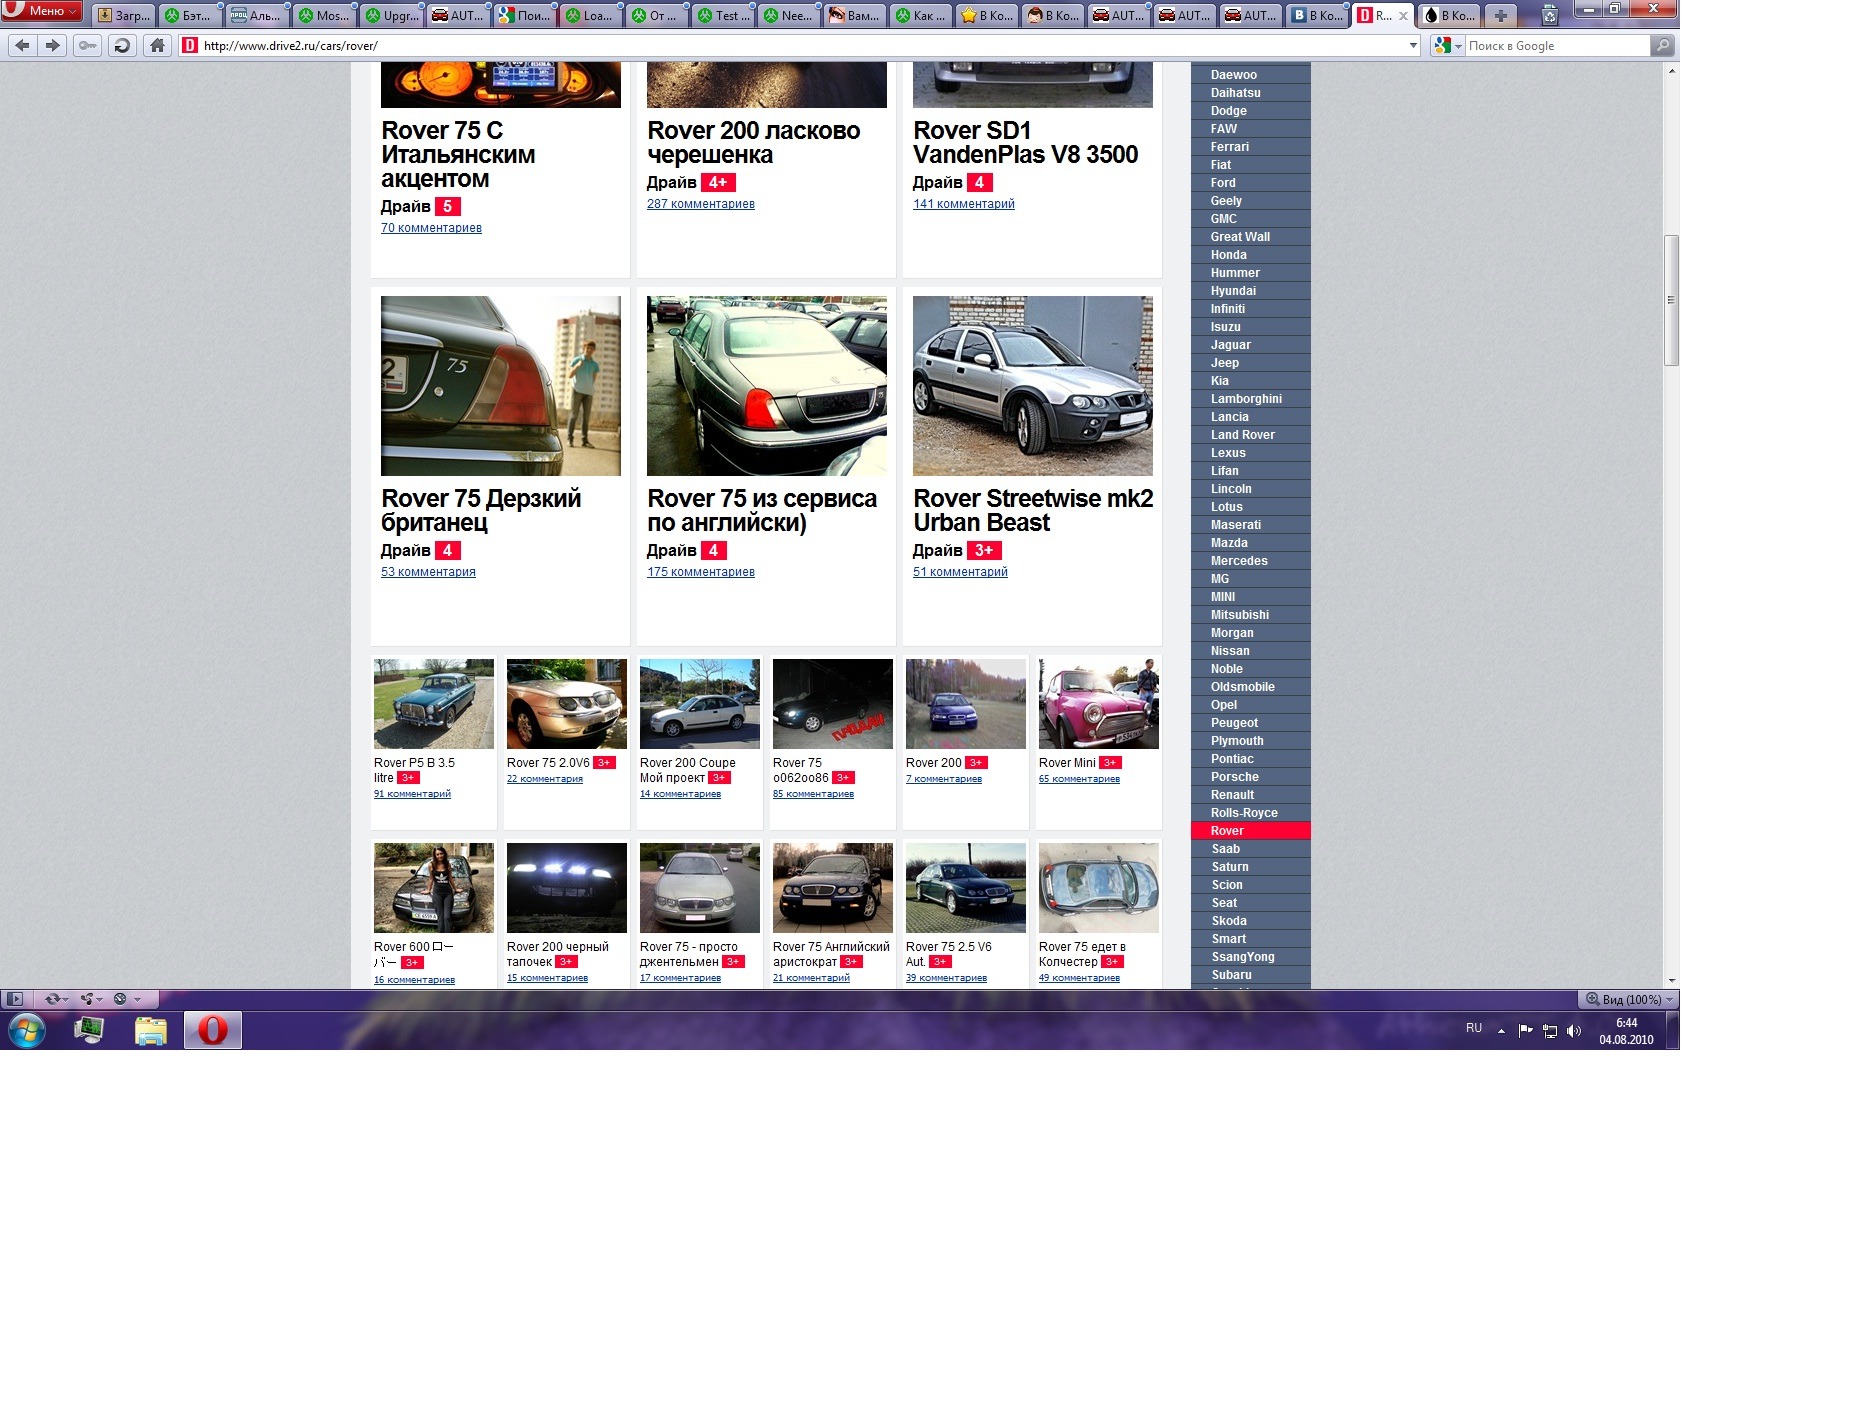The image size is (1873, 1405).
Task: Open the pink Rover Mini thumbnail
Action: (x=1099, y=704)
